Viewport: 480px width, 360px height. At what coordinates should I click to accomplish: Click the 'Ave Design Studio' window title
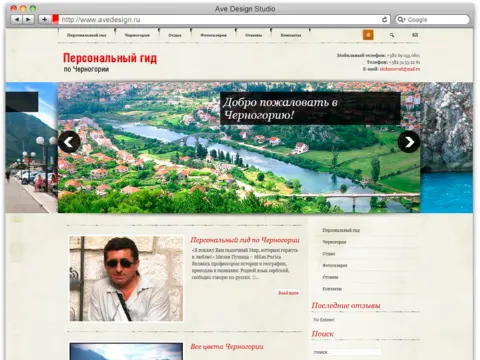(245, 9)
